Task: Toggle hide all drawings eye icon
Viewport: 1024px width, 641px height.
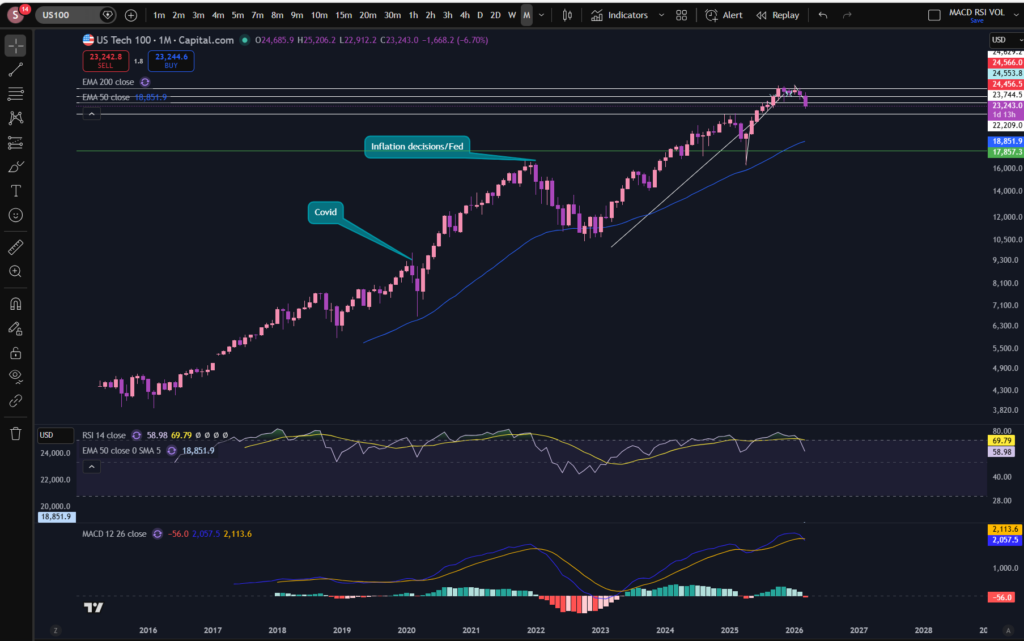Action: 16,377
